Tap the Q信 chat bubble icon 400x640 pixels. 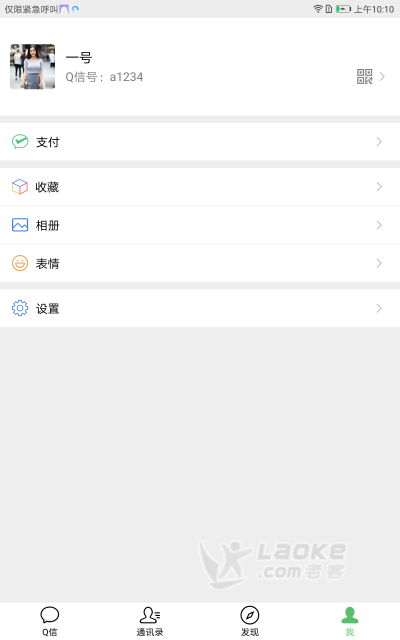[50, 615]
